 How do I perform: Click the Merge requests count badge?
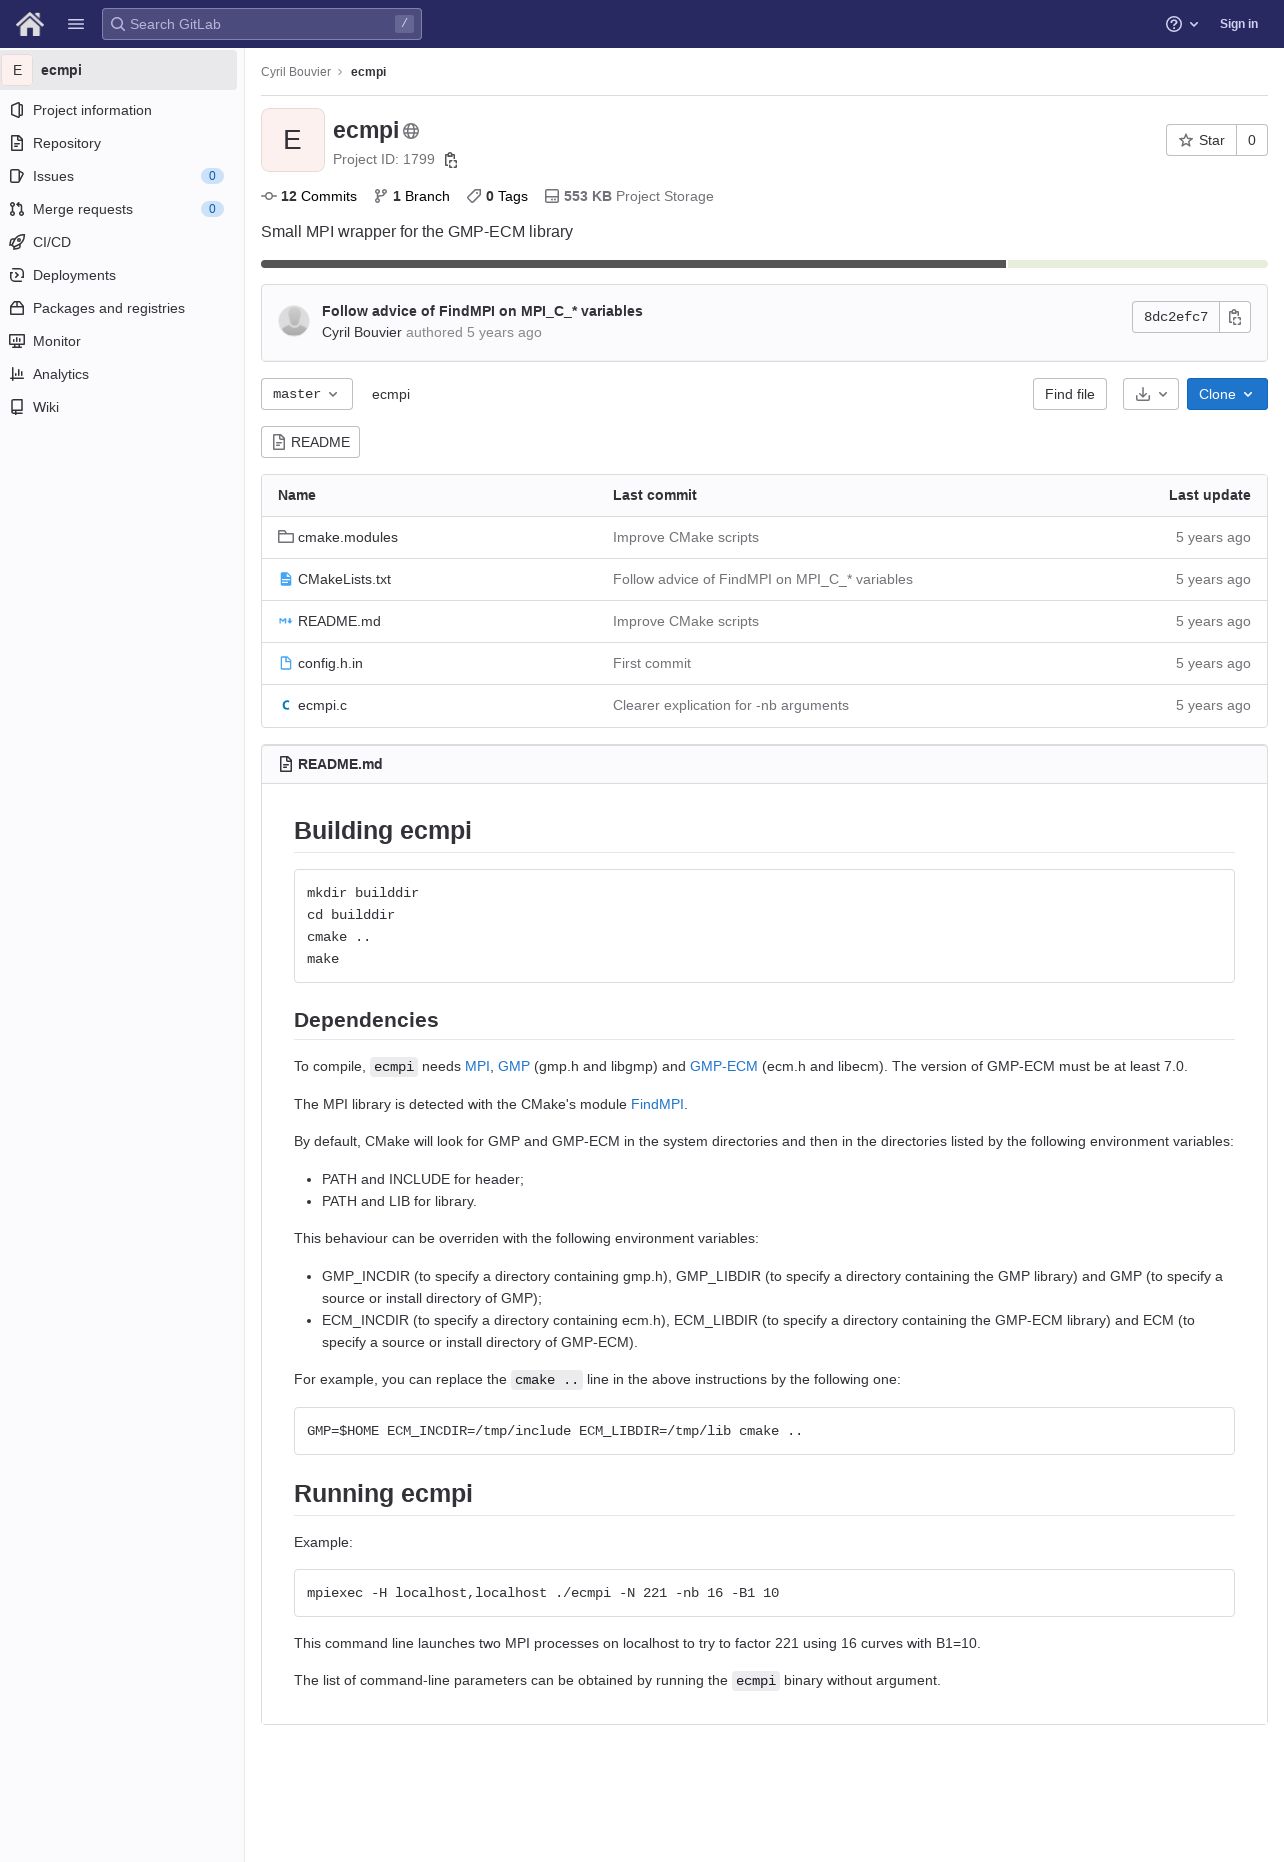(212, 209)
